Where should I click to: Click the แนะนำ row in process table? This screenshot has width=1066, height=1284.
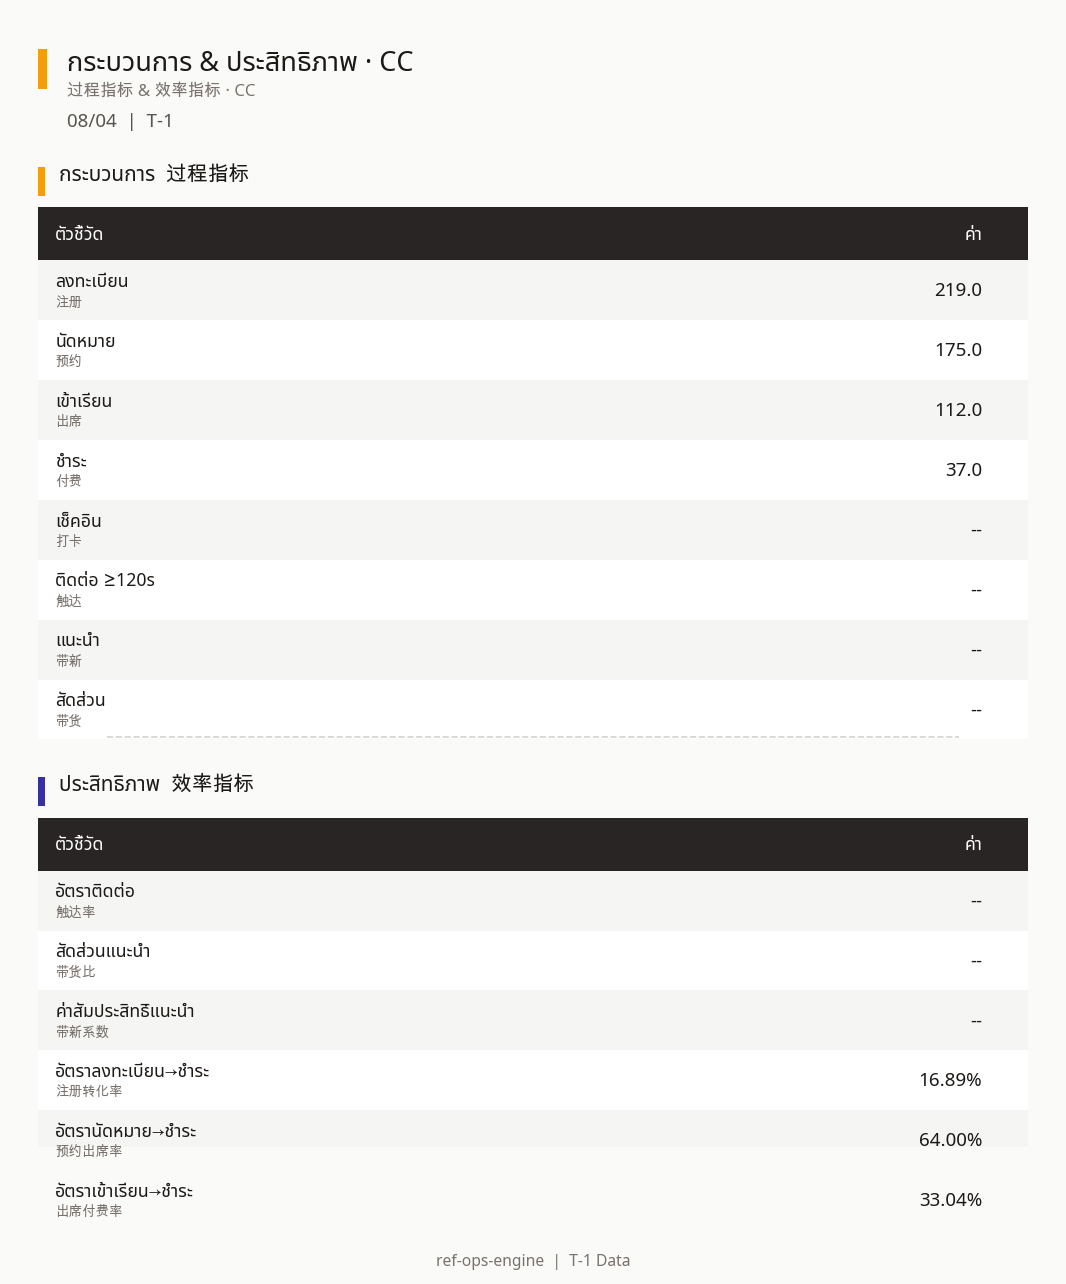(x=533, y=650)
